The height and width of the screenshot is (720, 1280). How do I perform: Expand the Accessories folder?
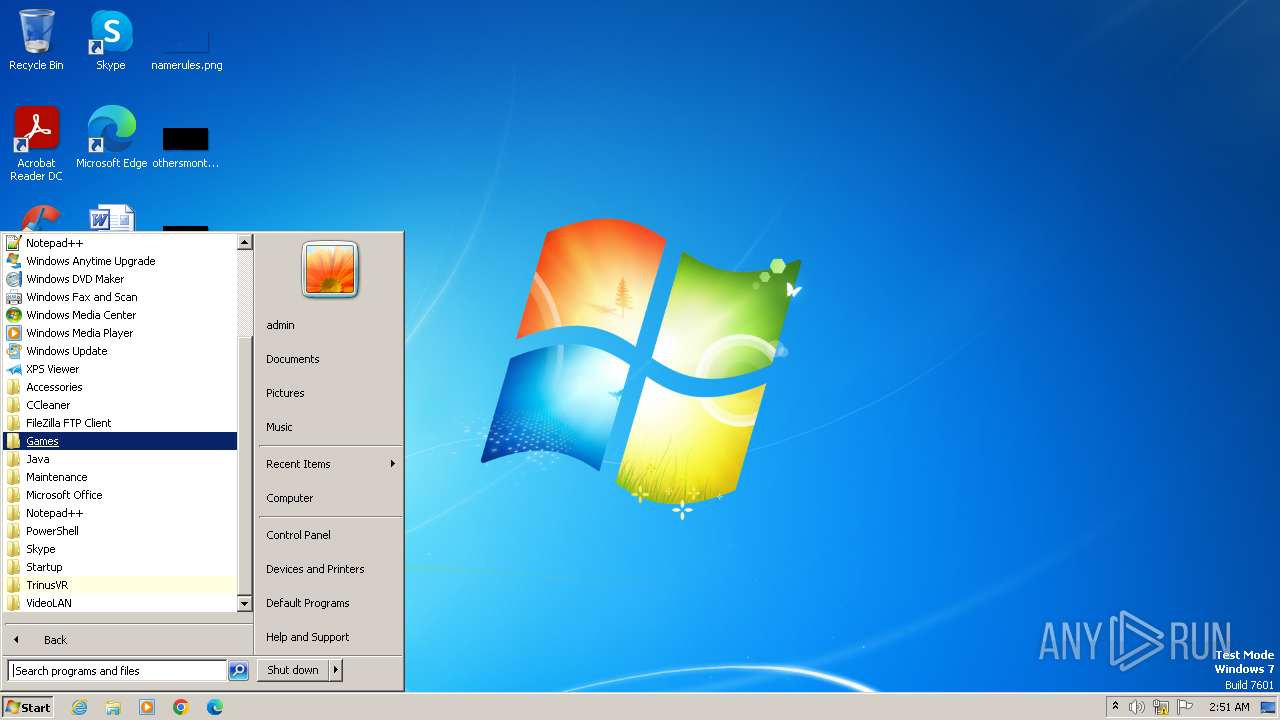coord(120,387)
